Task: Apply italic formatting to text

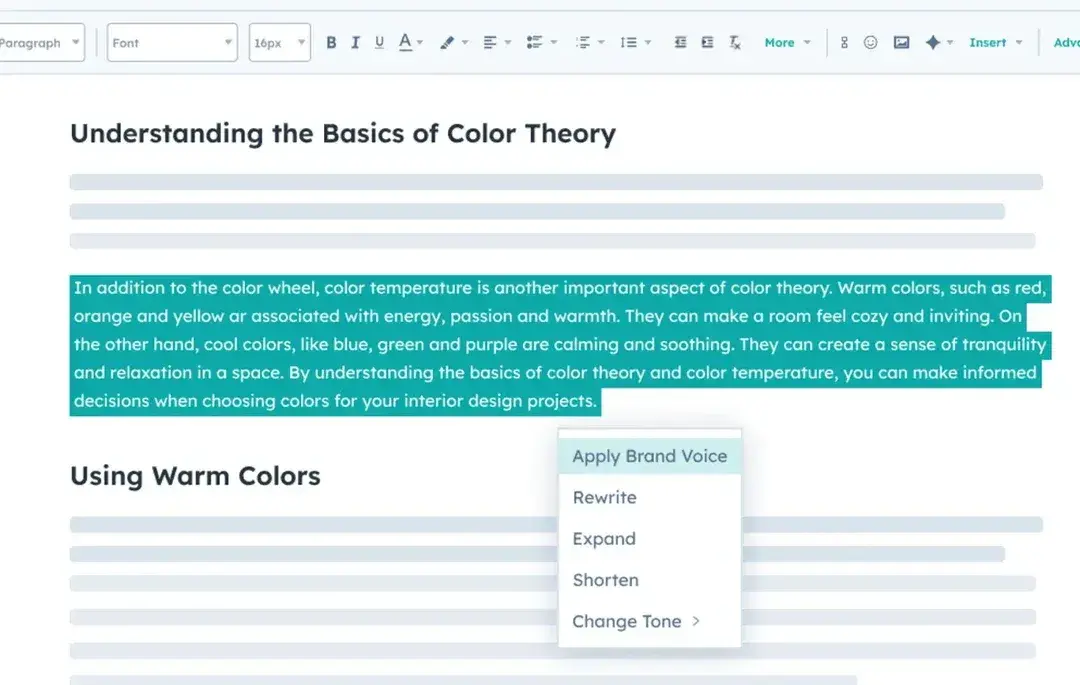Action: tap(355, 42)
